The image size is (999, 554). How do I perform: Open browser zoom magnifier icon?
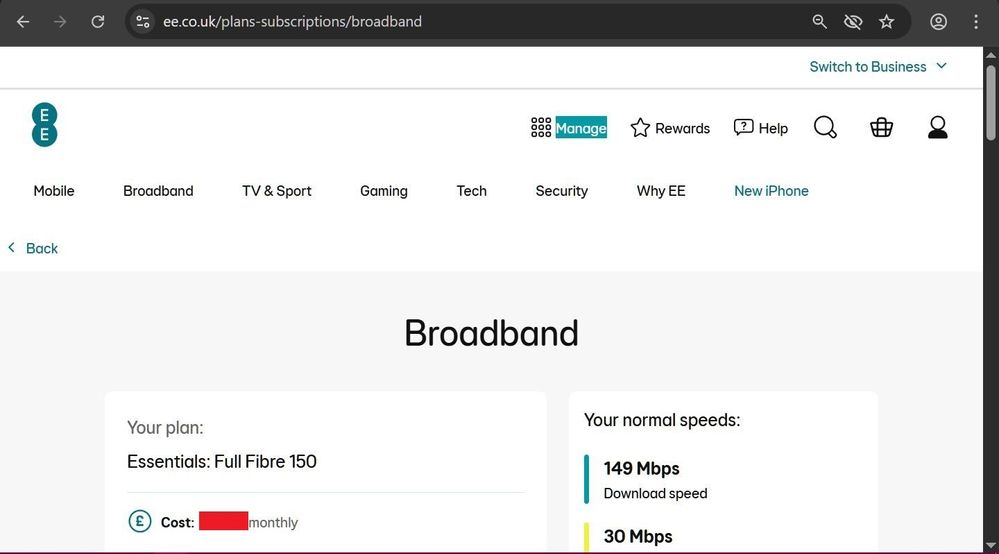tap(819, 21)
